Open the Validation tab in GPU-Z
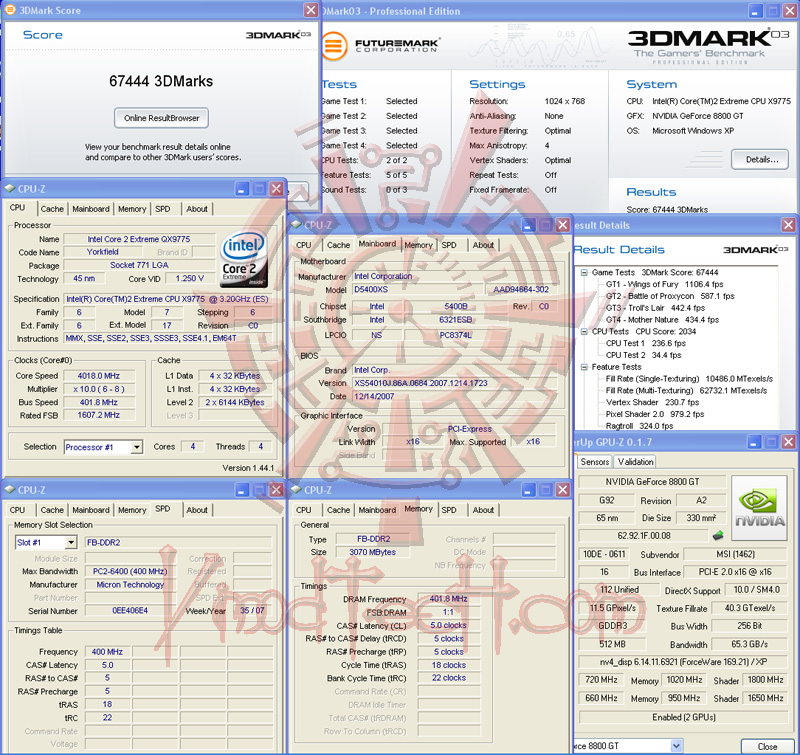This screenshot has height=755, width=800. coord(635,462)
